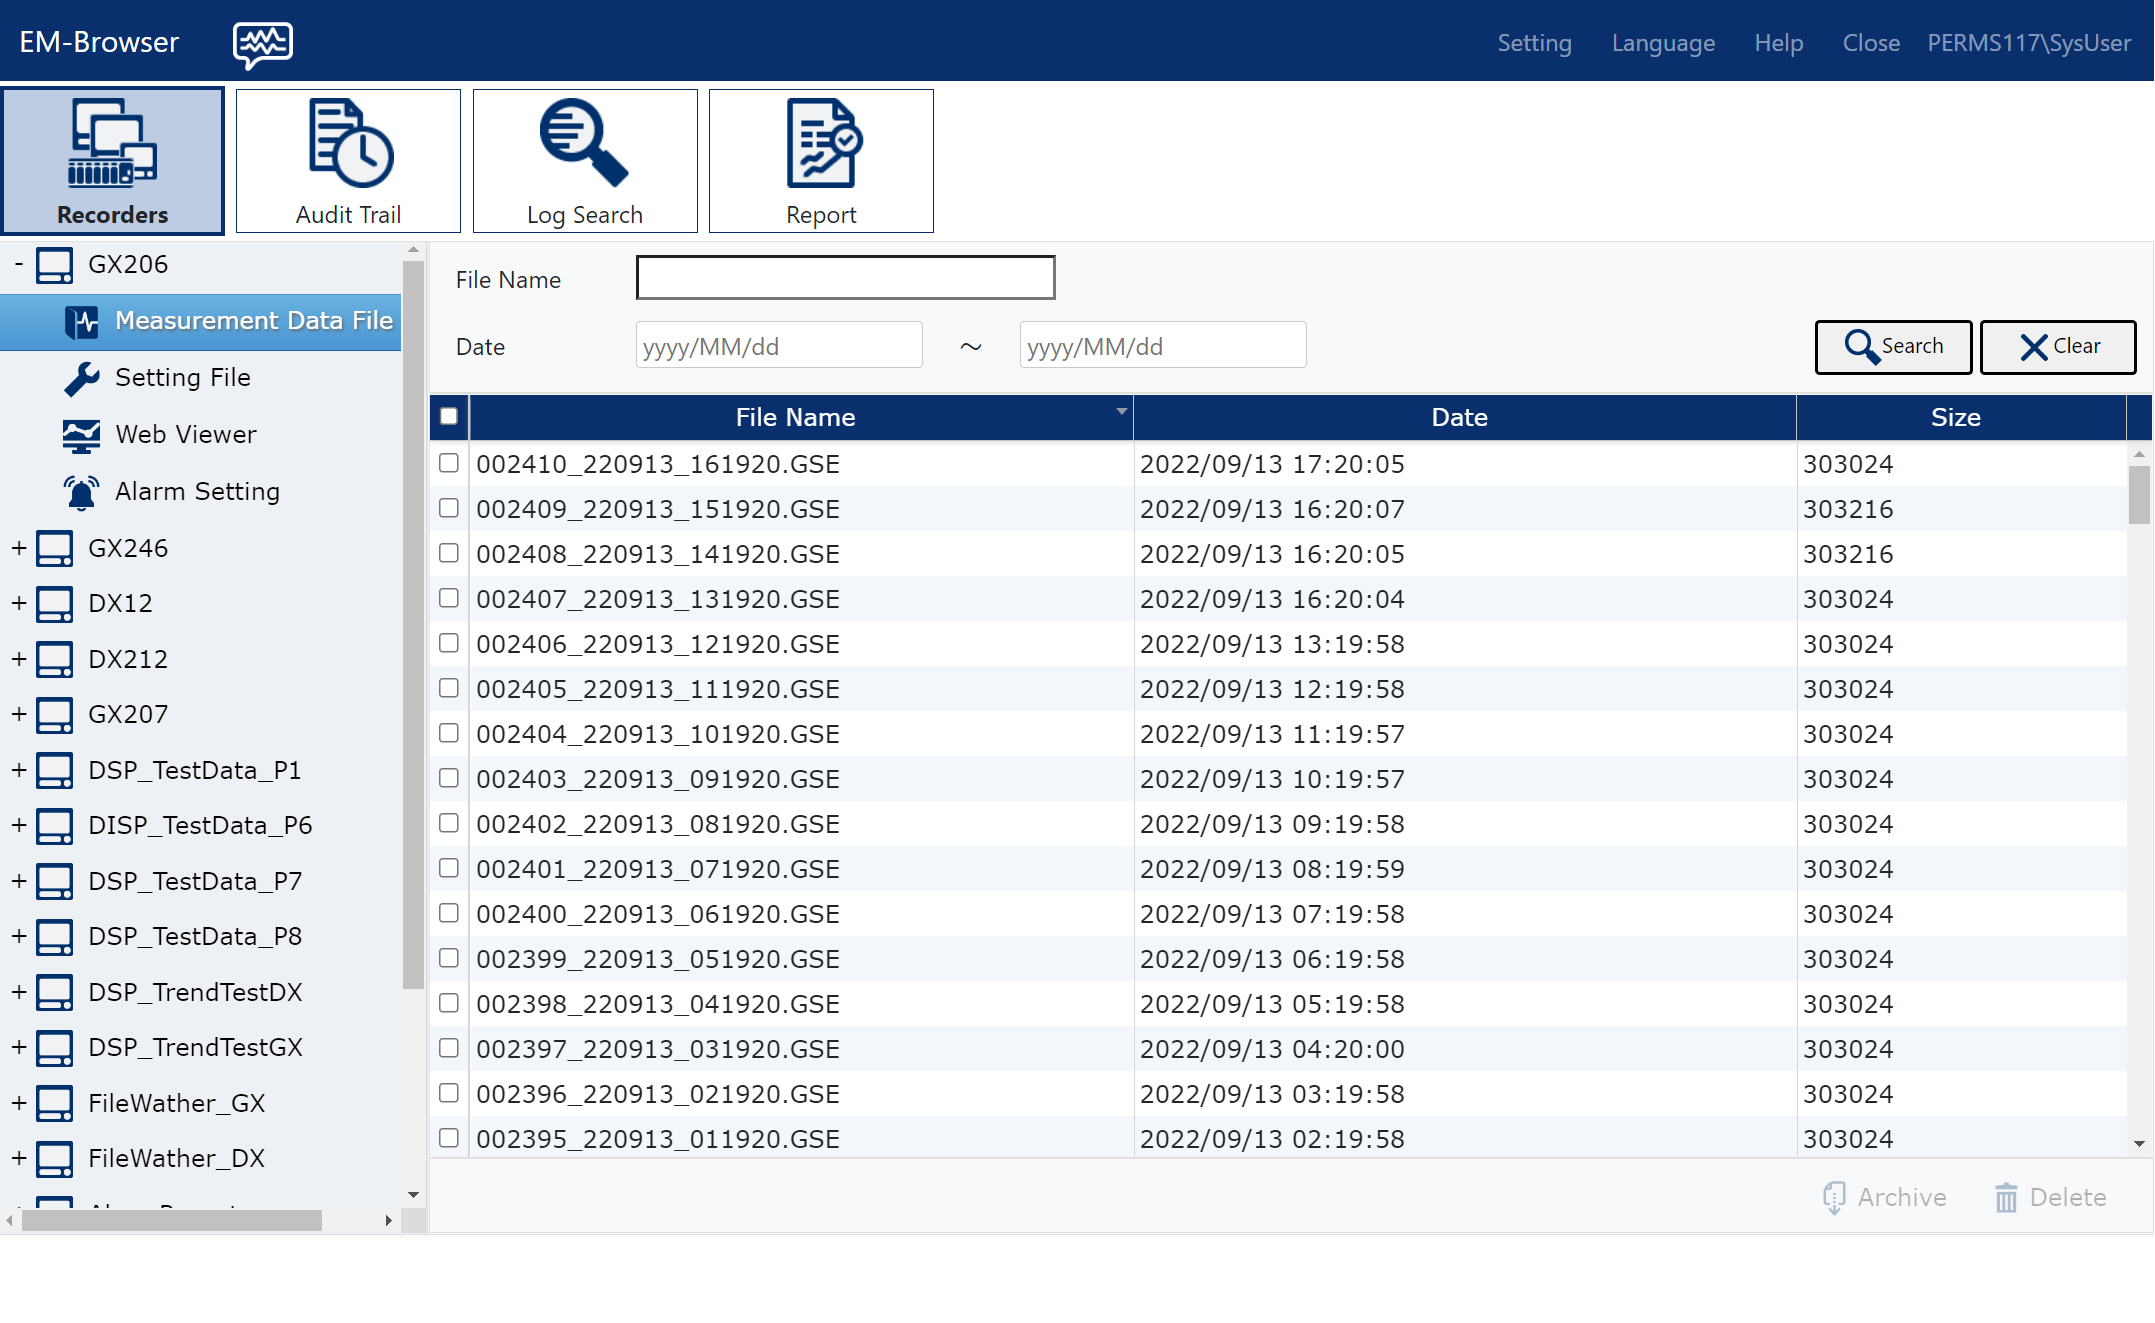The image size is (2155, 1323).
Task: Sort by the Date column header
Action: point(1459,417)
